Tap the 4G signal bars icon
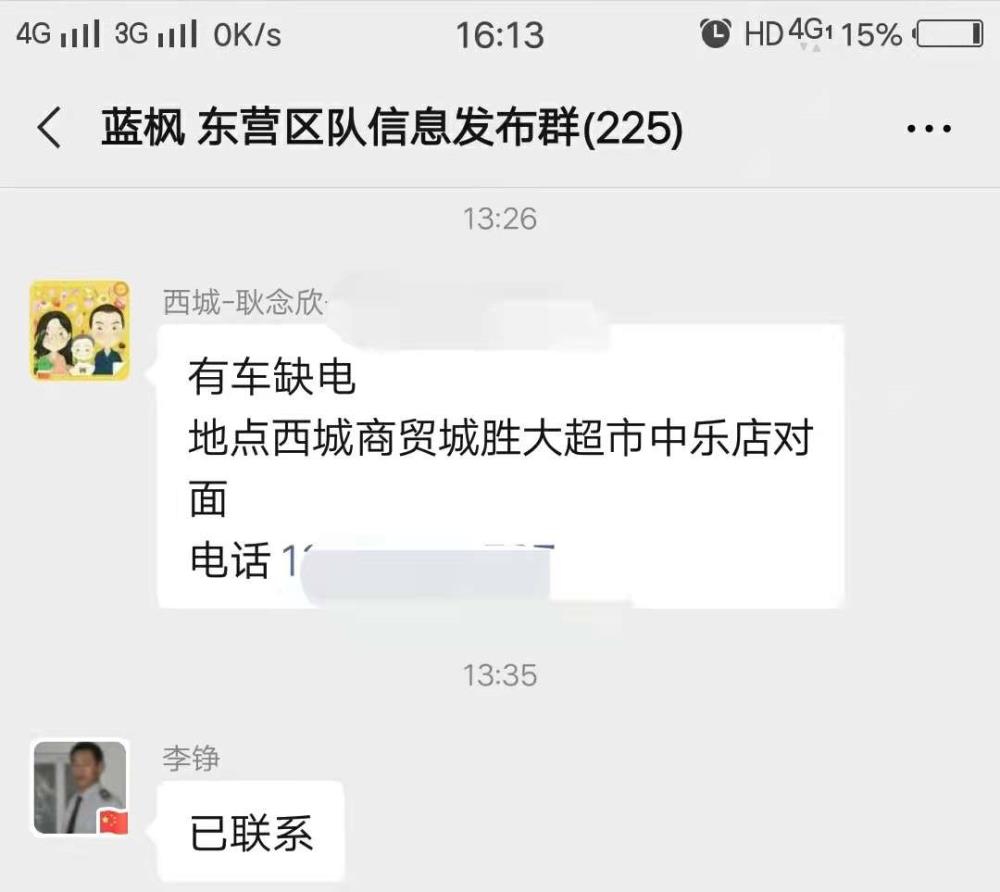Viewport: 1000px width, 892px height. [x=58, y=33]
